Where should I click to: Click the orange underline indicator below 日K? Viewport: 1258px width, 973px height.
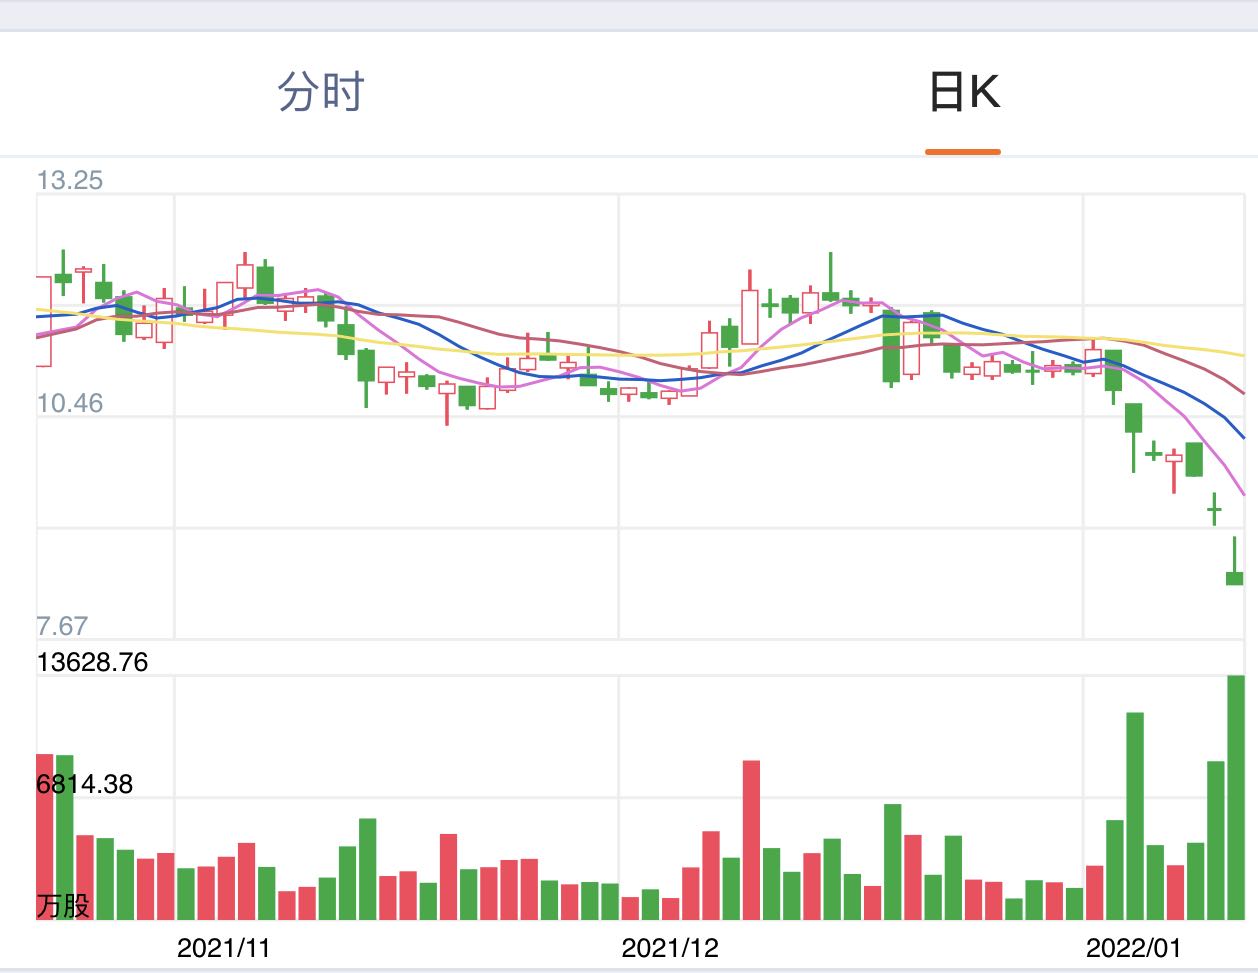click(x=963, y=152)
